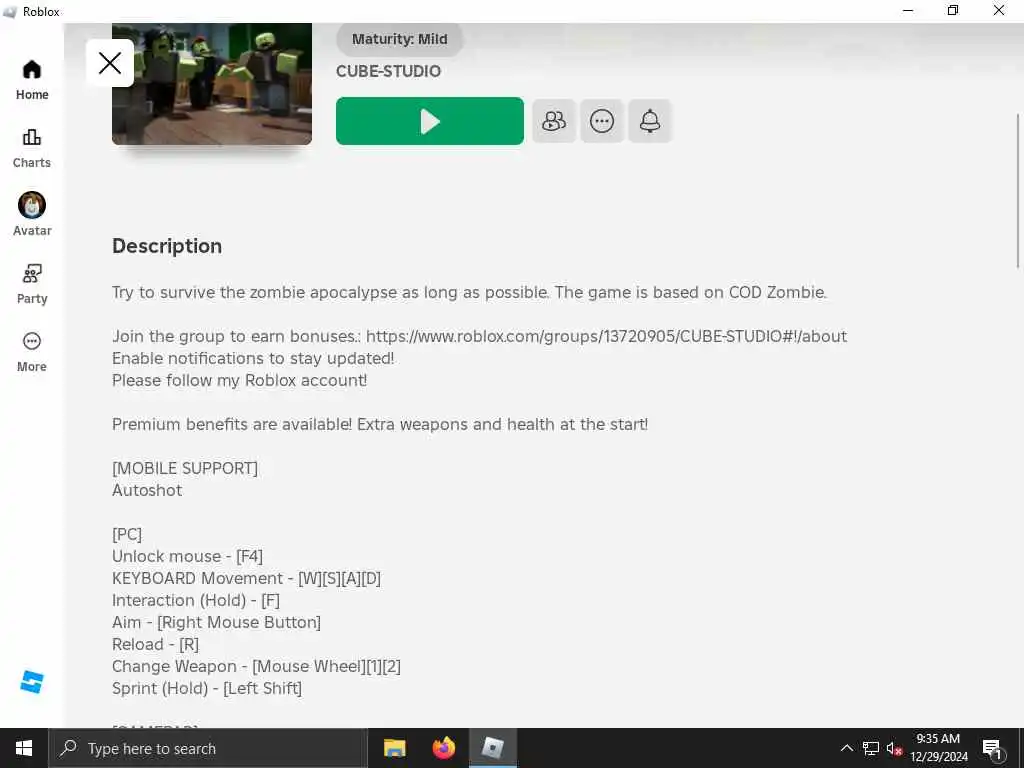Open the Charts page
Viewport: 1024px width, 768px height.
pyautogui.click(x=31, y=148)
